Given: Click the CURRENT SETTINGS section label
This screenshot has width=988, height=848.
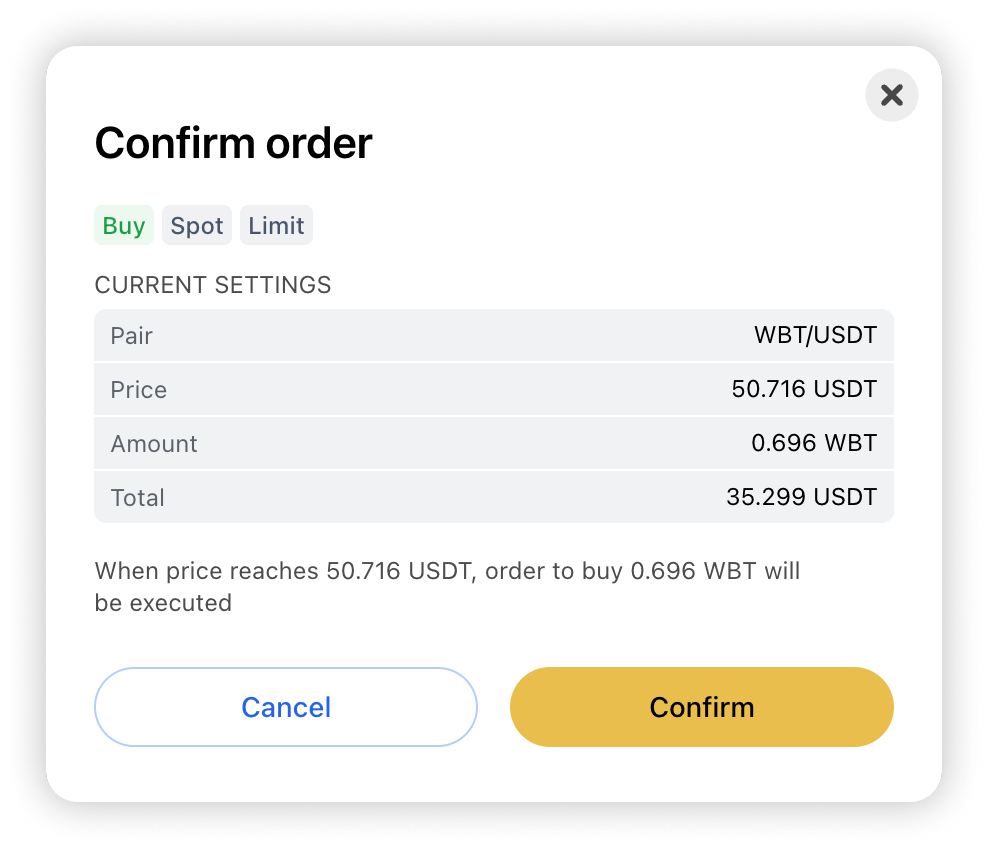Looking at the screenshot, I should tap(213, 285).
